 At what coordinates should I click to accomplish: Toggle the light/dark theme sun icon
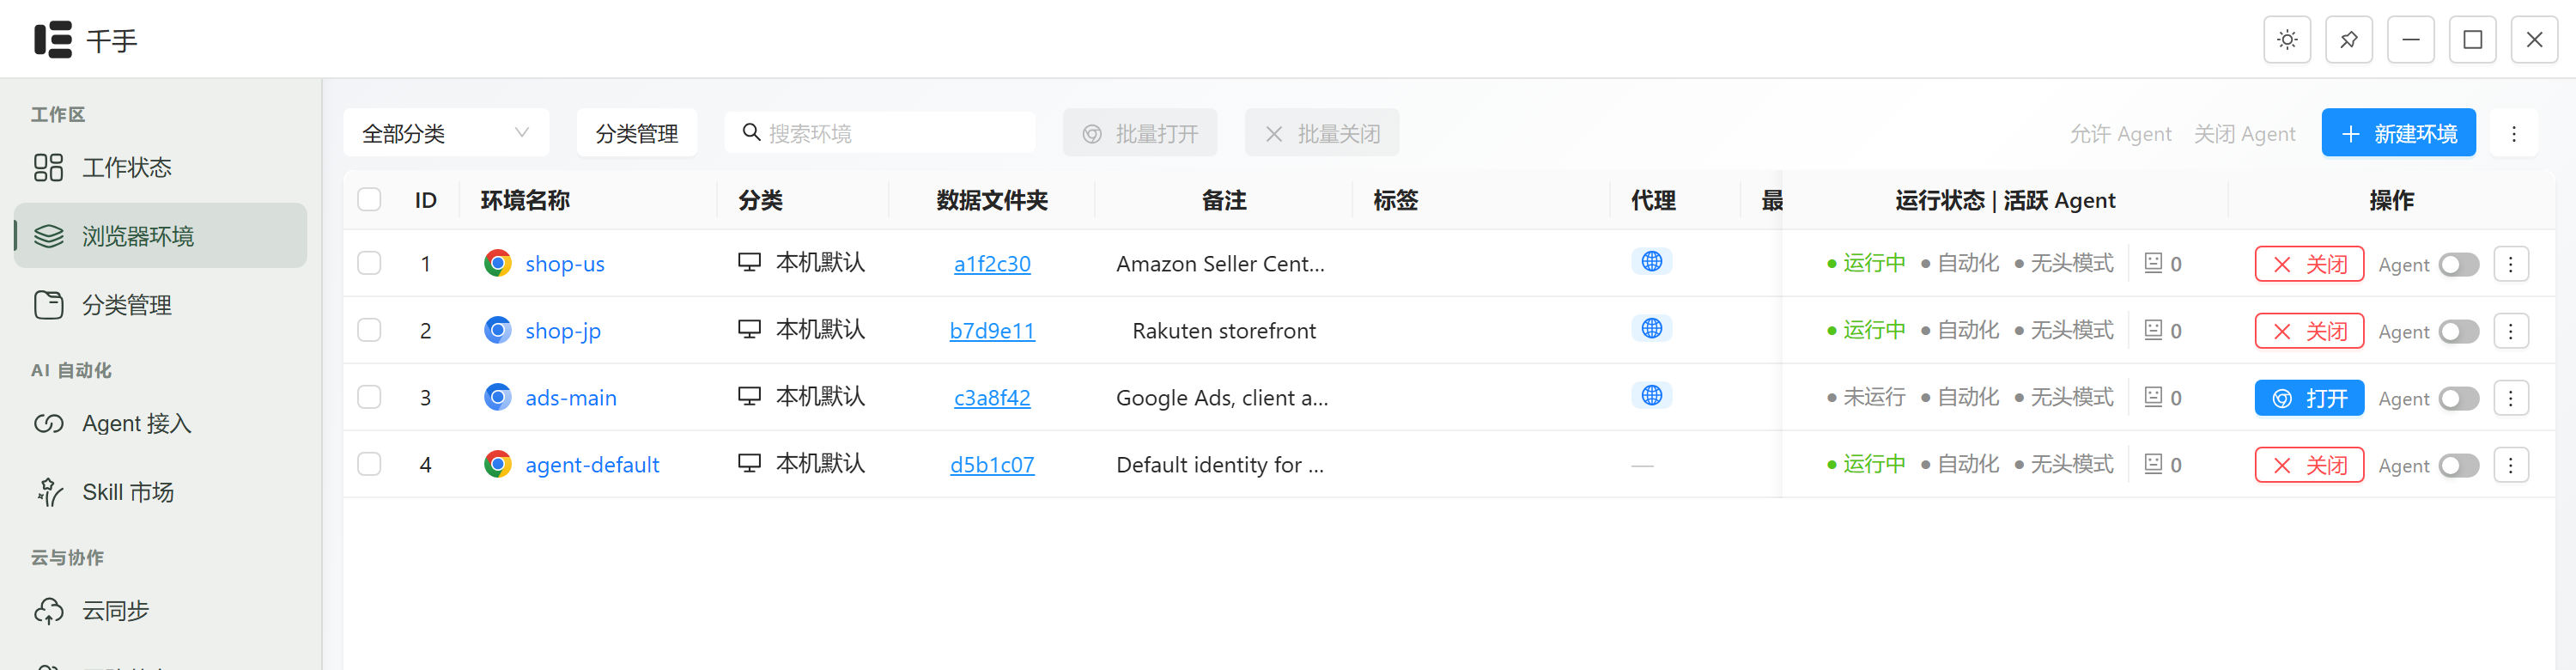tap(2286, 40)
